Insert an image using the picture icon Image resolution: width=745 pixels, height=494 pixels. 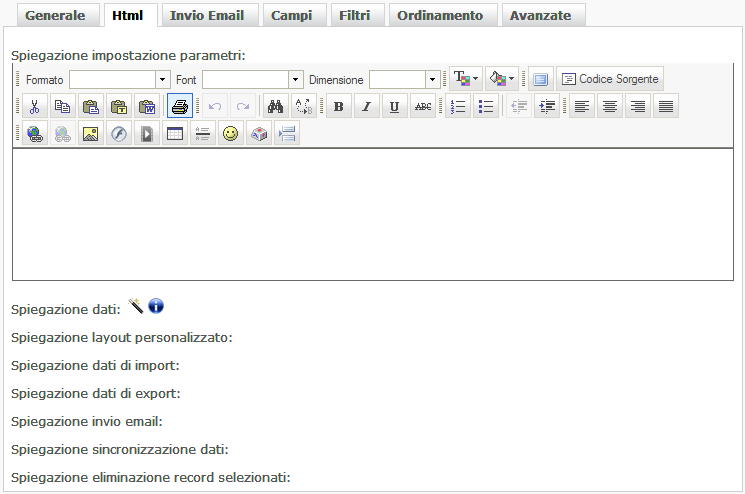pyautogui.click(x=90, y=135)
